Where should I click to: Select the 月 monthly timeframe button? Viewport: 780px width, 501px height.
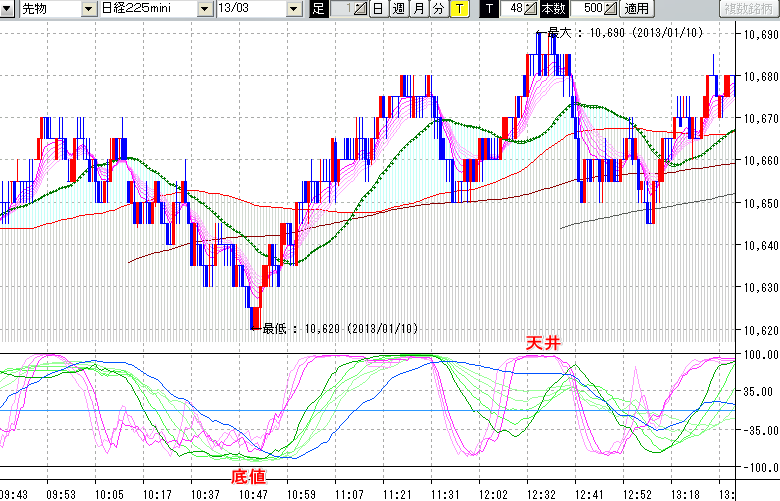click(418, 9)
